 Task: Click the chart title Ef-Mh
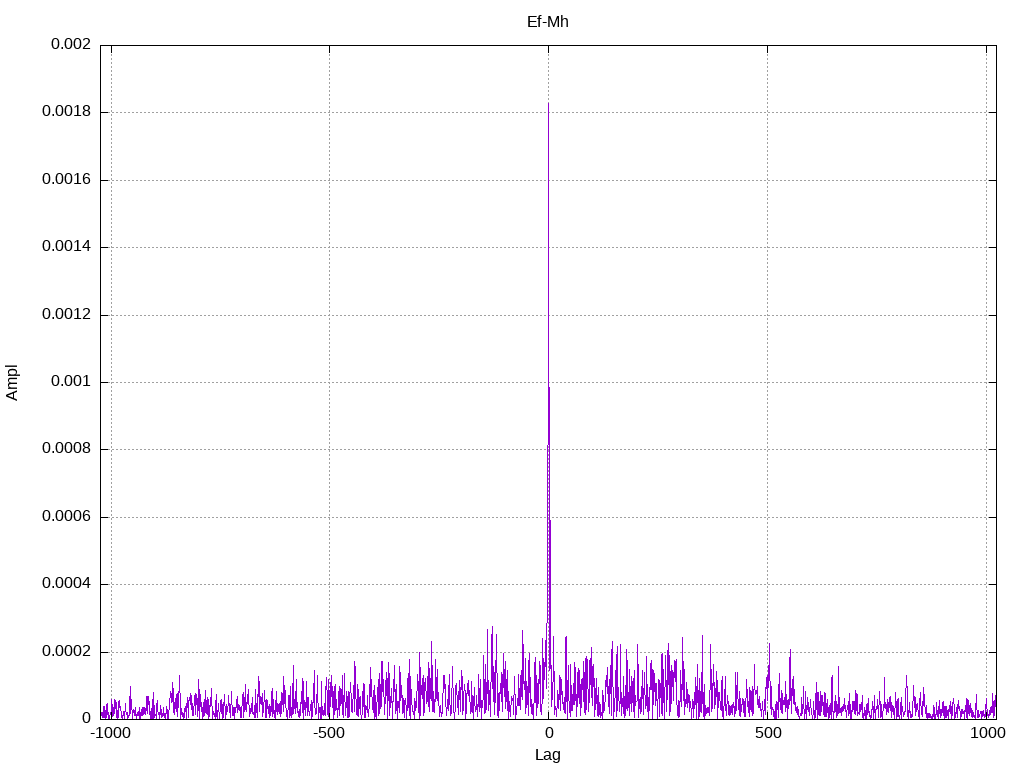click(547, 22)
